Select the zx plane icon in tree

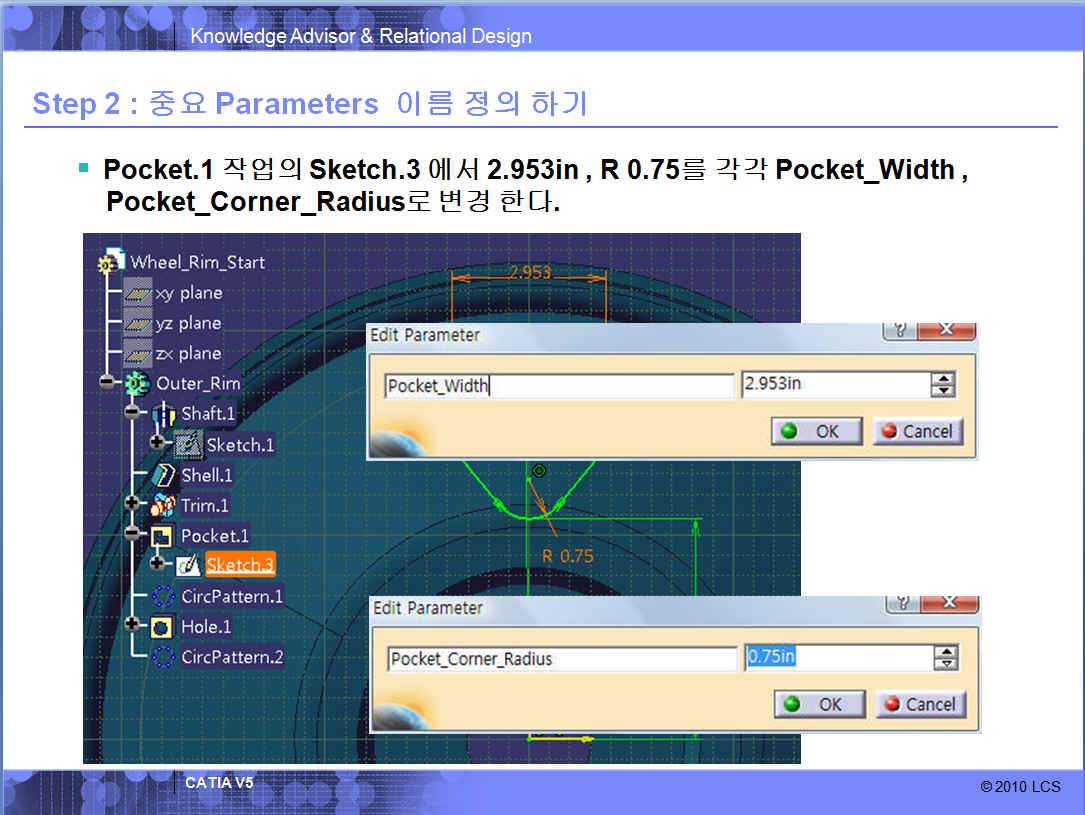point(138,354)
